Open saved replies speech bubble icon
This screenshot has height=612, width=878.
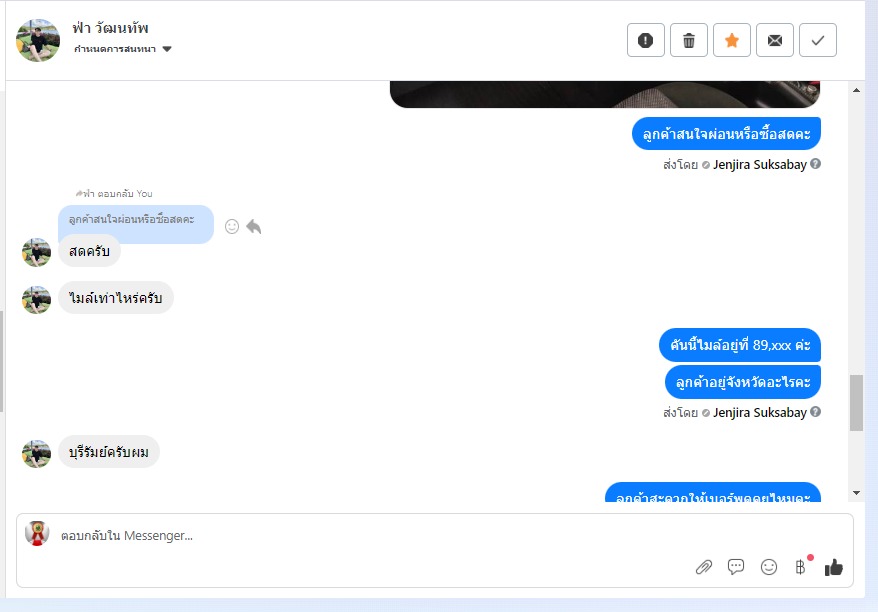coord(736,567)
